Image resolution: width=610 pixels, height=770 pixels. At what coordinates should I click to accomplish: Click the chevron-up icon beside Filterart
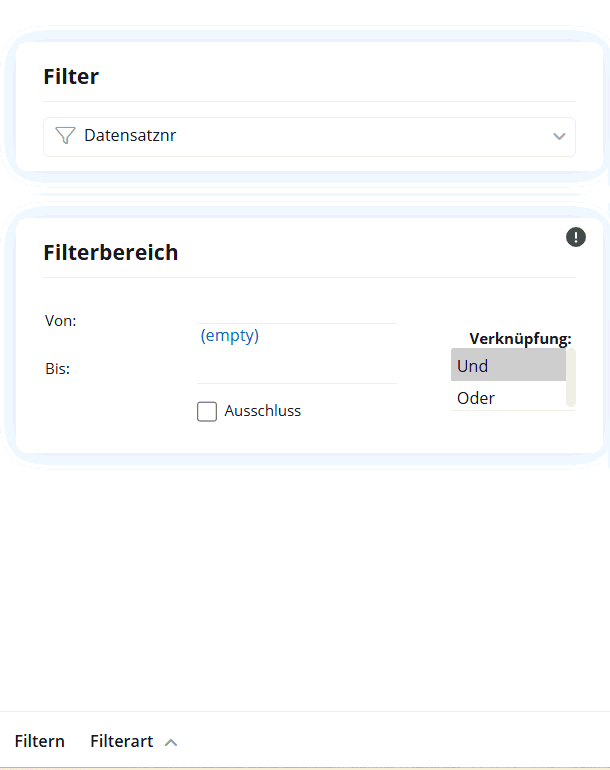[x=170, y=742]
